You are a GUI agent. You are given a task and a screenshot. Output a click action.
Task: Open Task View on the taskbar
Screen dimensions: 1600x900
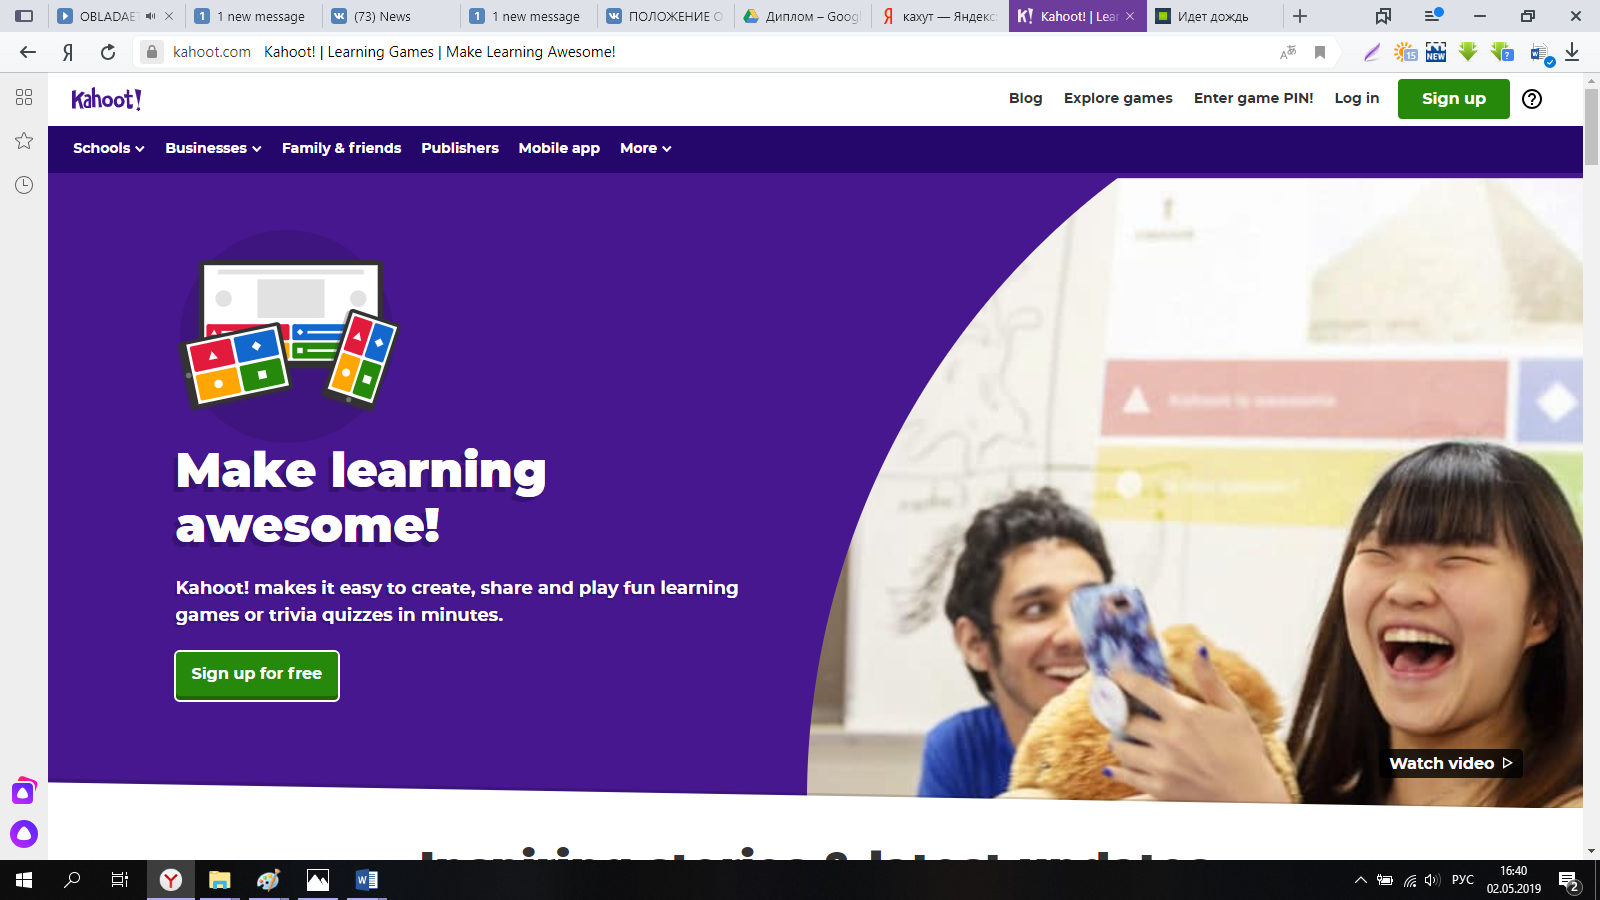point(120,880)
